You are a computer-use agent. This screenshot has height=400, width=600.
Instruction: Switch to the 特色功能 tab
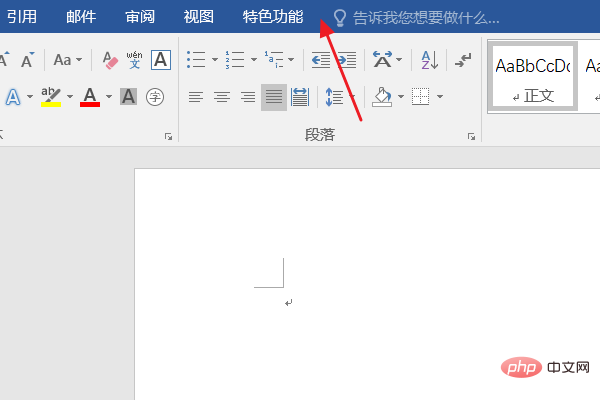(x=273, y=17)
